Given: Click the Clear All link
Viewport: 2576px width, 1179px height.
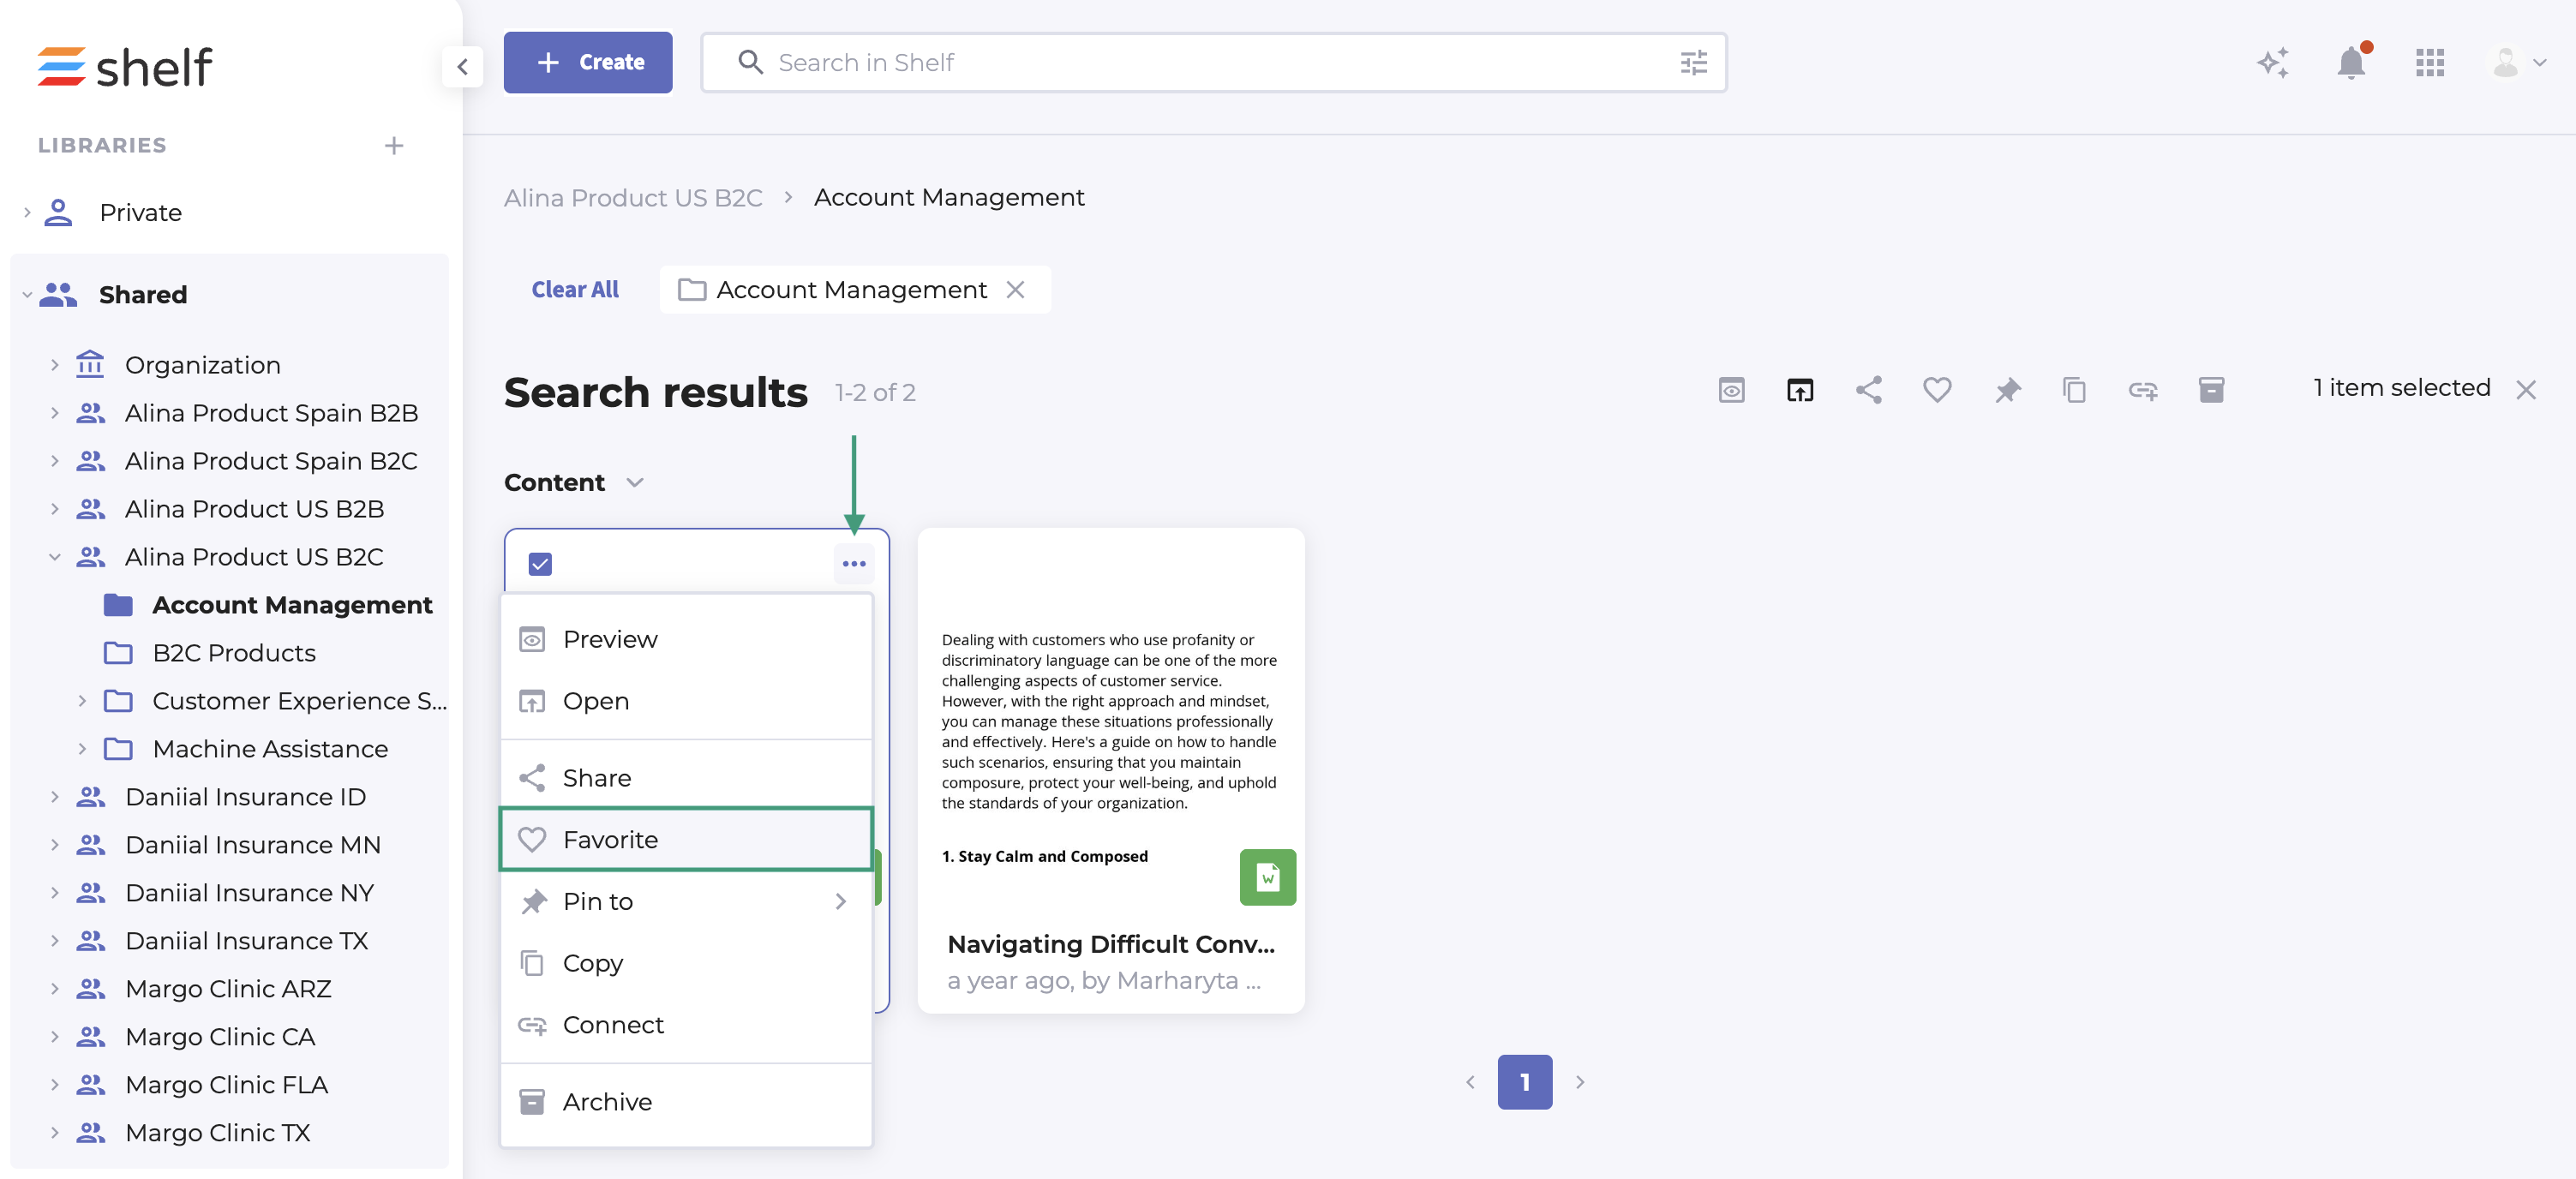Looking at the screenshot, I should (x=574, y=290).
